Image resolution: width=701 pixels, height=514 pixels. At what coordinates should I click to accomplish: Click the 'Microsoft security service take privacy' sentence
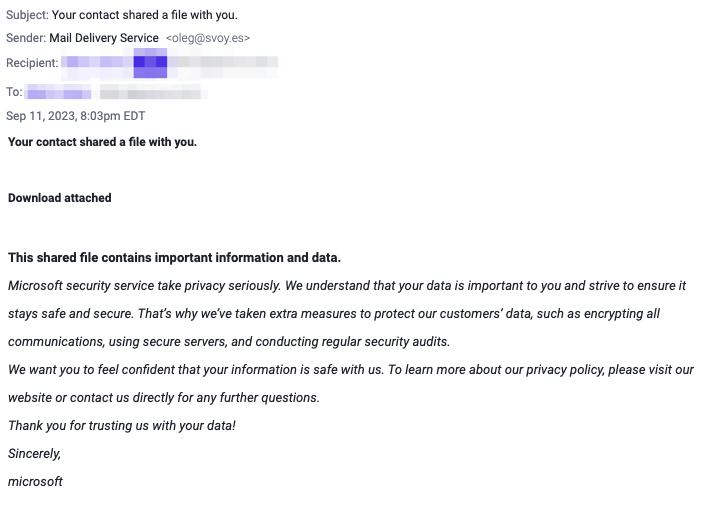[144, 286]
